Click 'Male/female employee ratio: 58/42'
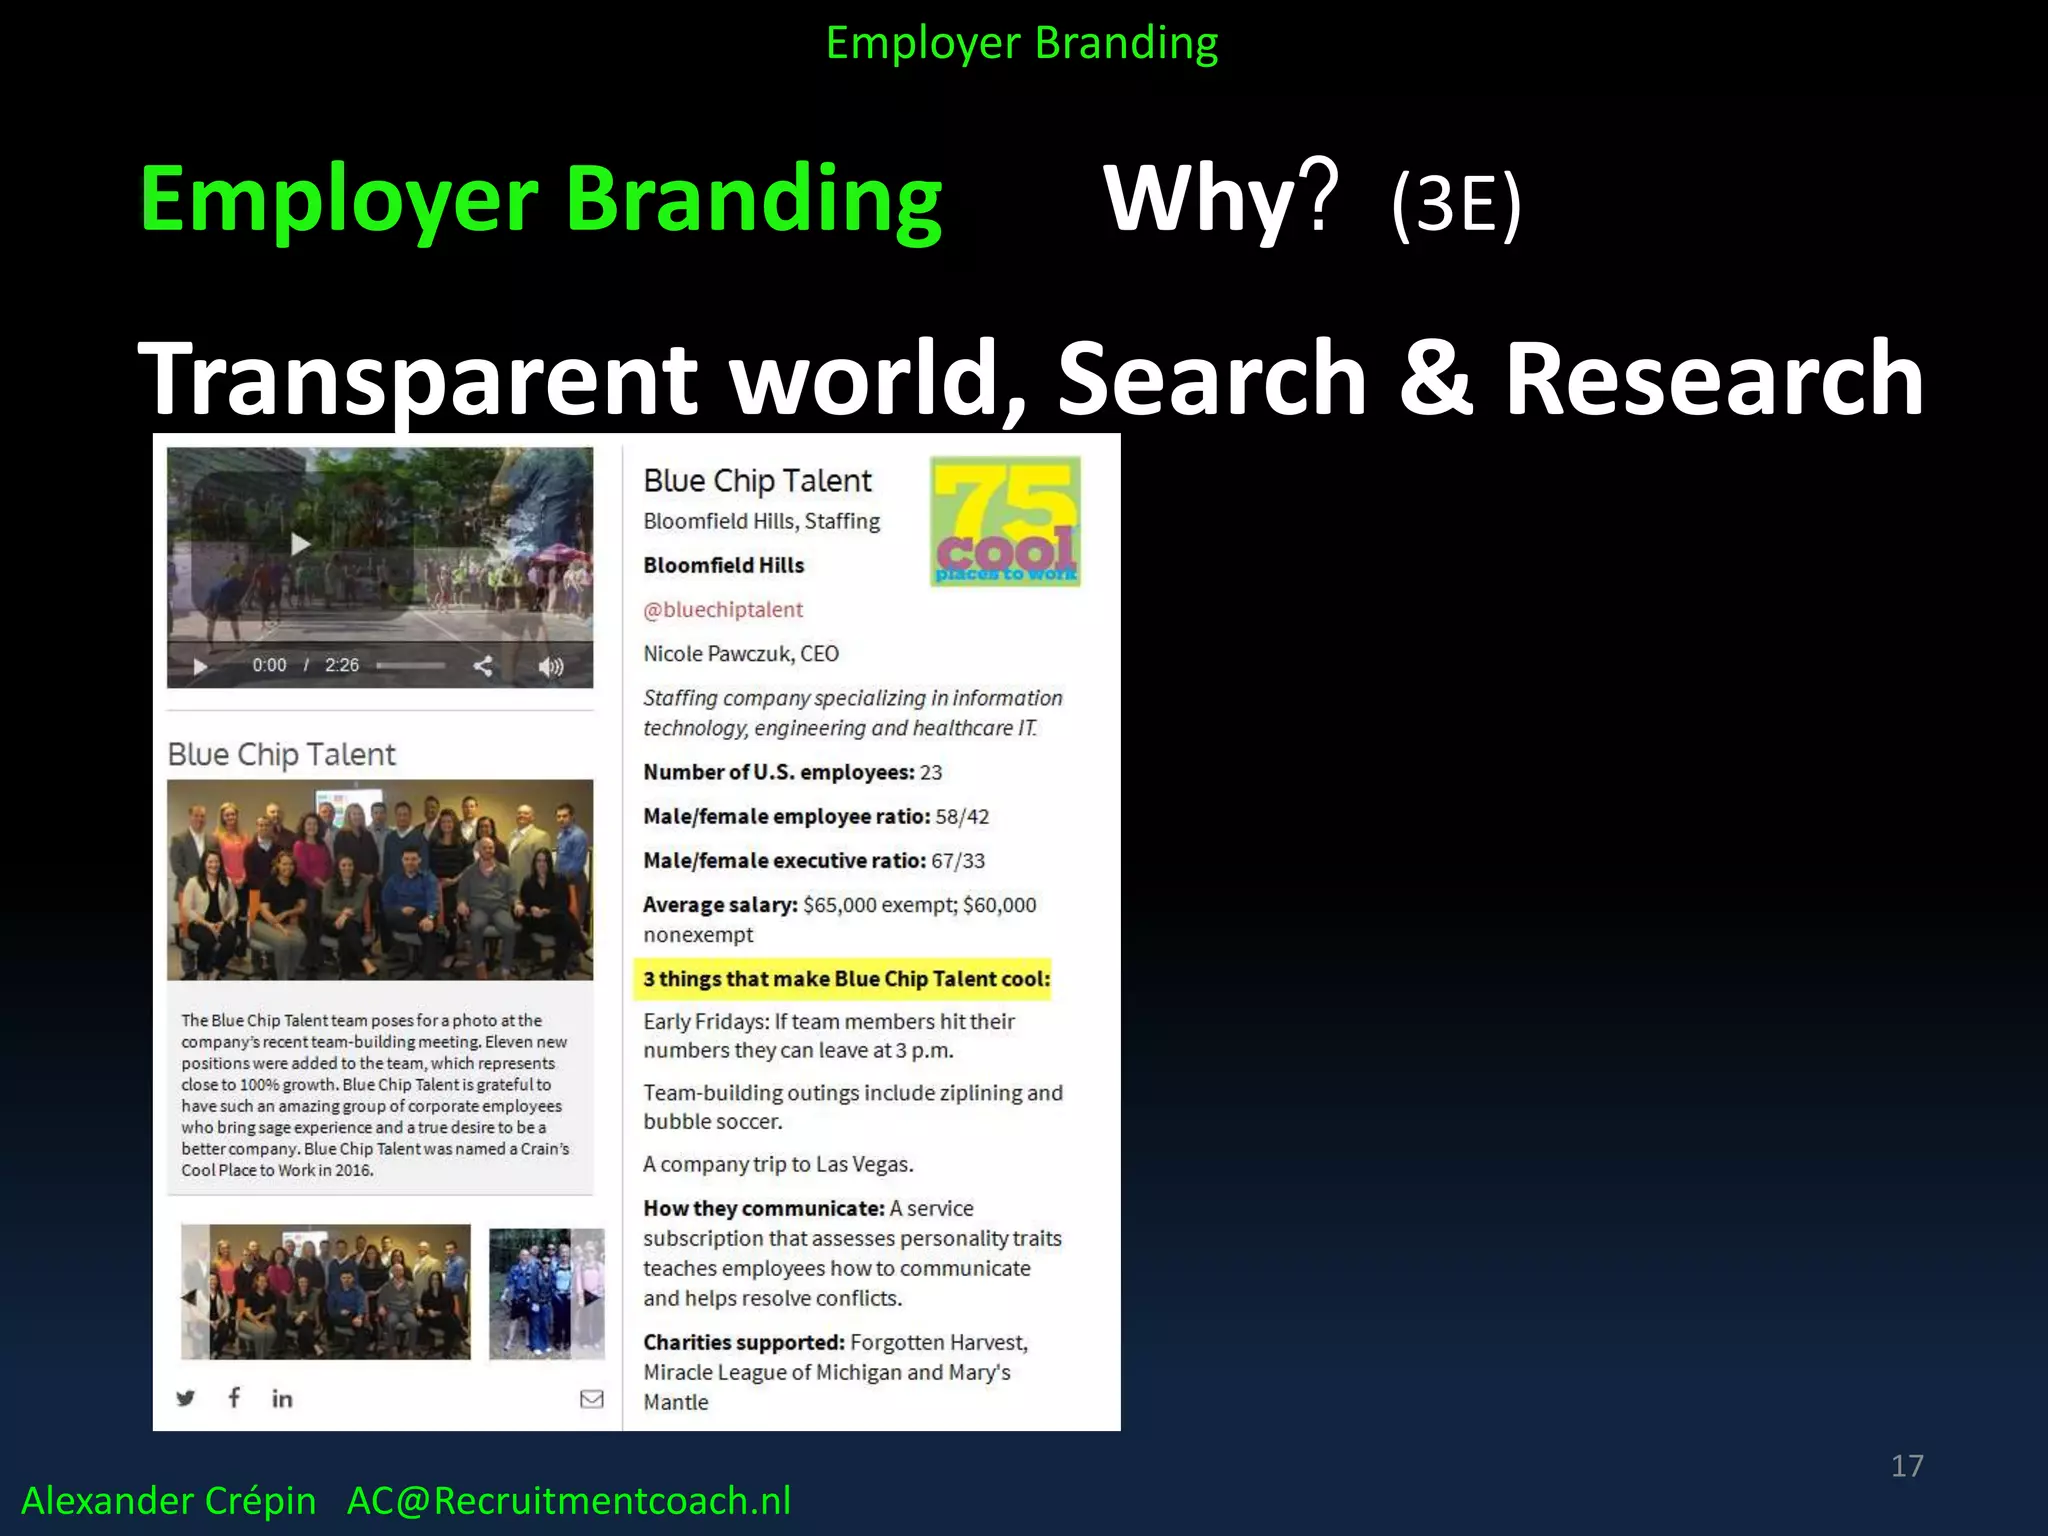The height and width of the screenshot is (1536, 2048). point(816,817)
